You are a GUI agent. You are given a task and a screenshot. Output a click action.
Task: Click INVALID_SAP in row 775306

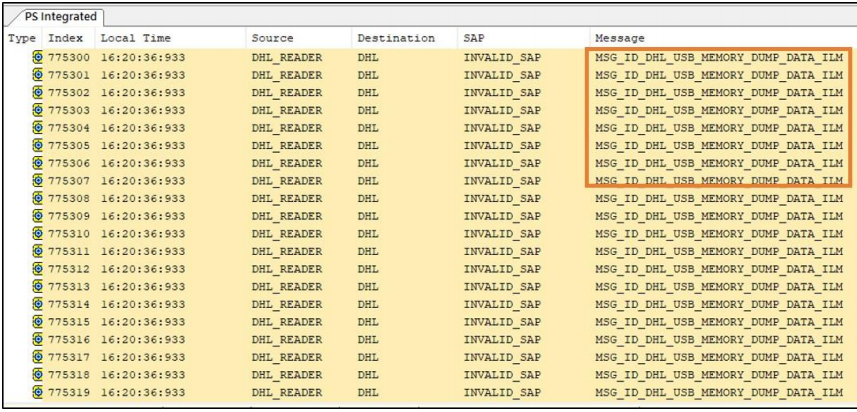tap(502, 163)
